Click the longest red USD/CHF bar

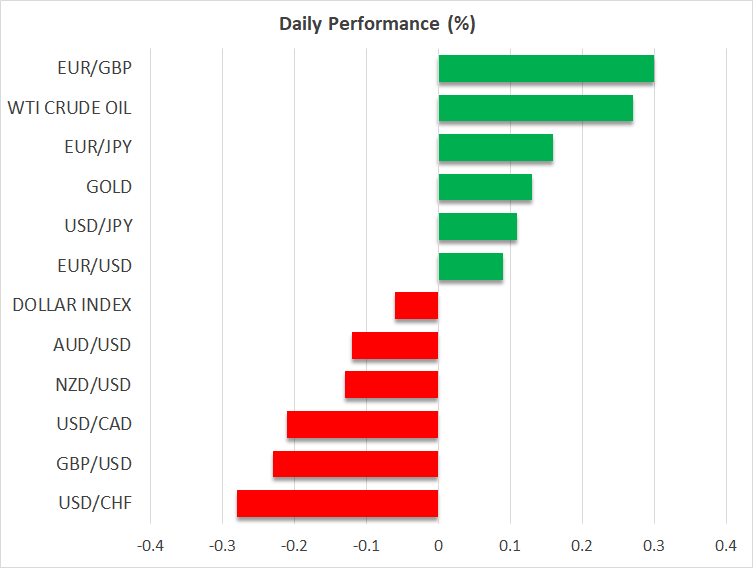coord(337,503)
